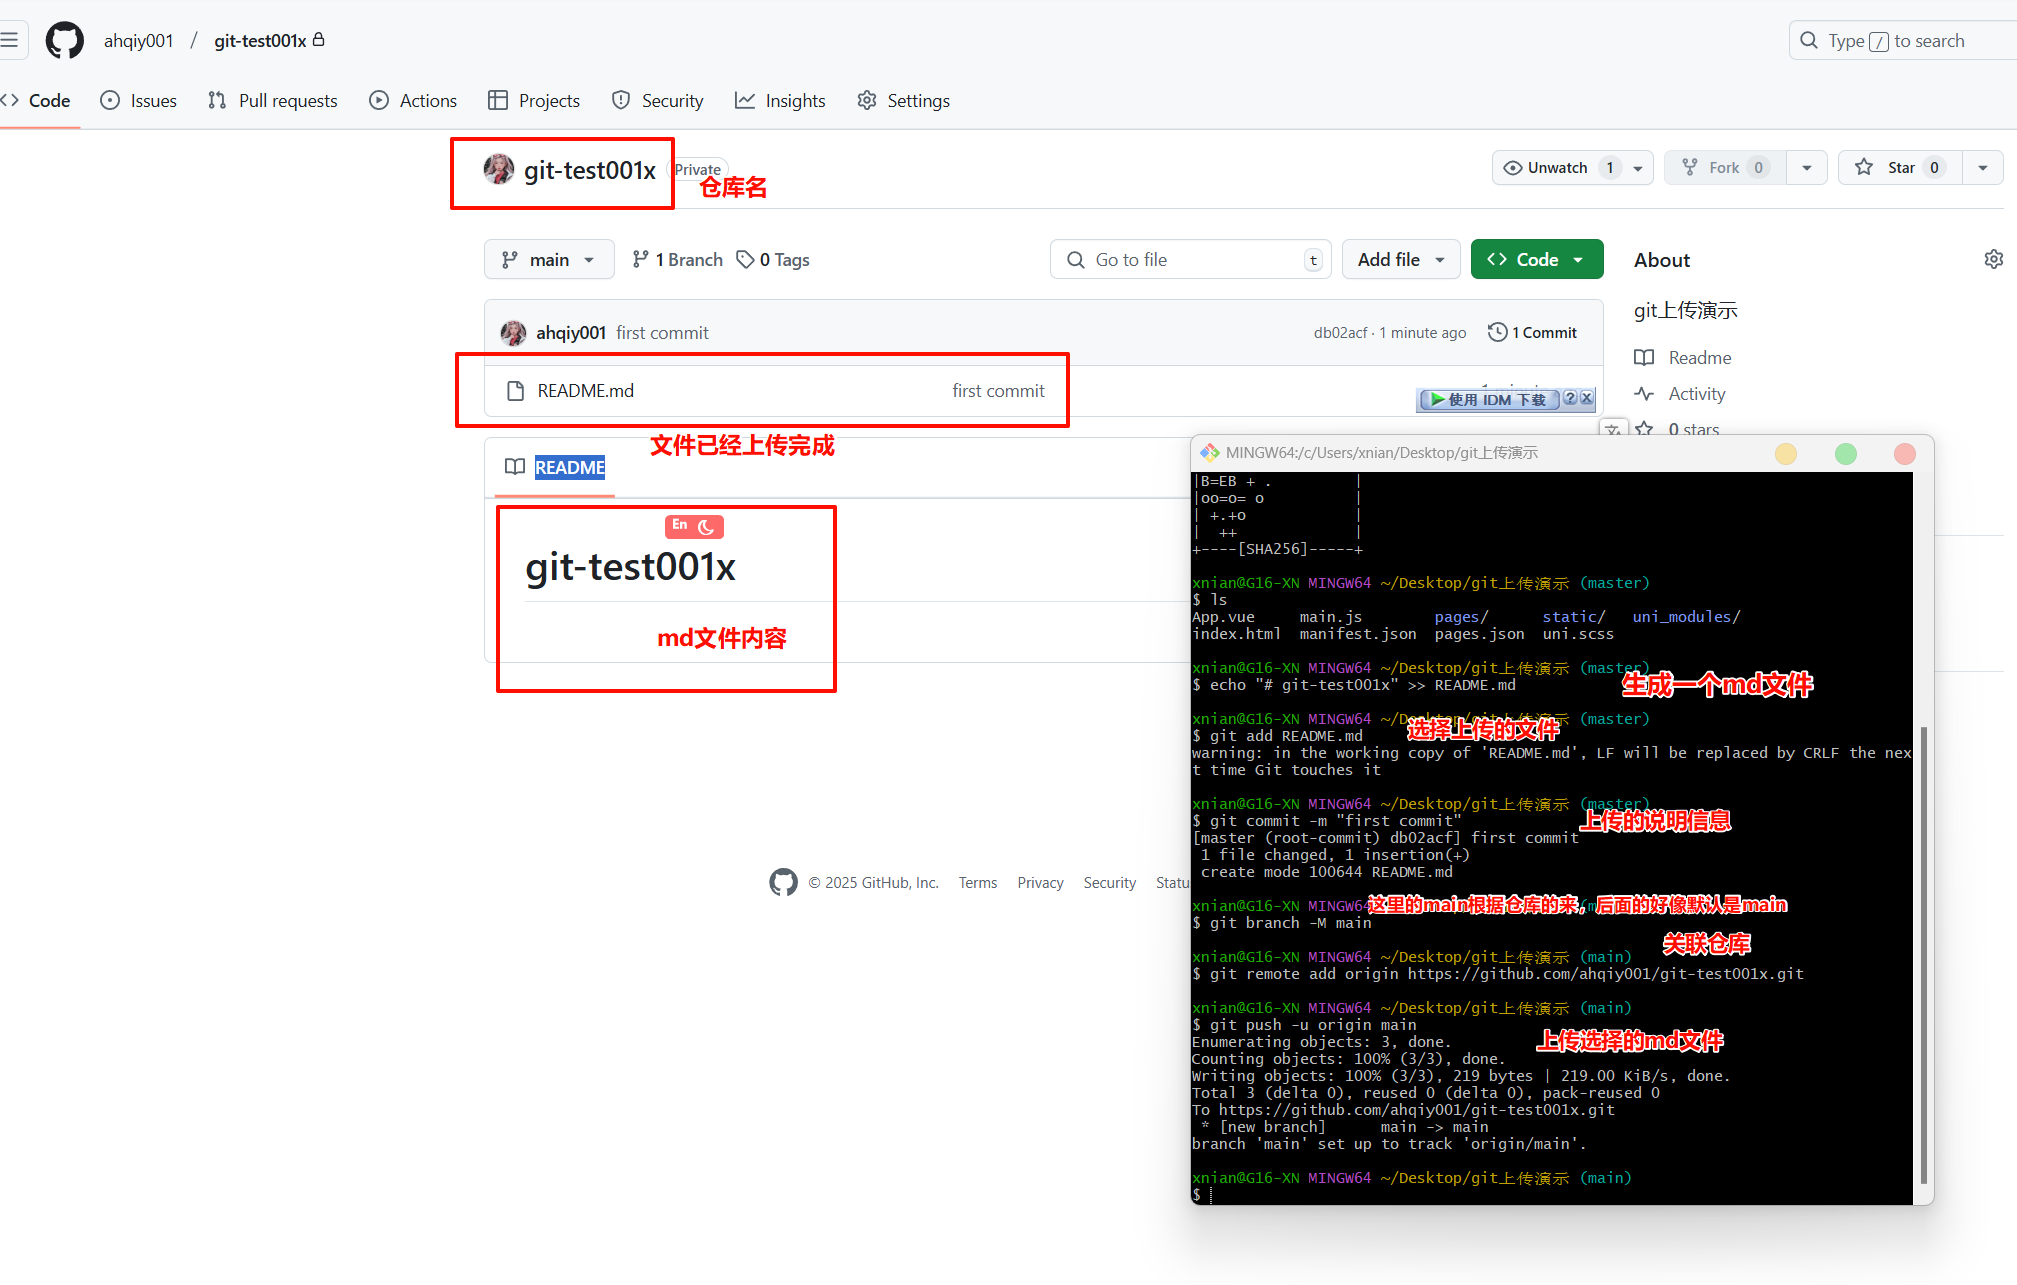The width and height of the screenshot is (2017, 1285).
Task: Click ahqiy001's avatar in the commit bar
Action: point(513,332)
